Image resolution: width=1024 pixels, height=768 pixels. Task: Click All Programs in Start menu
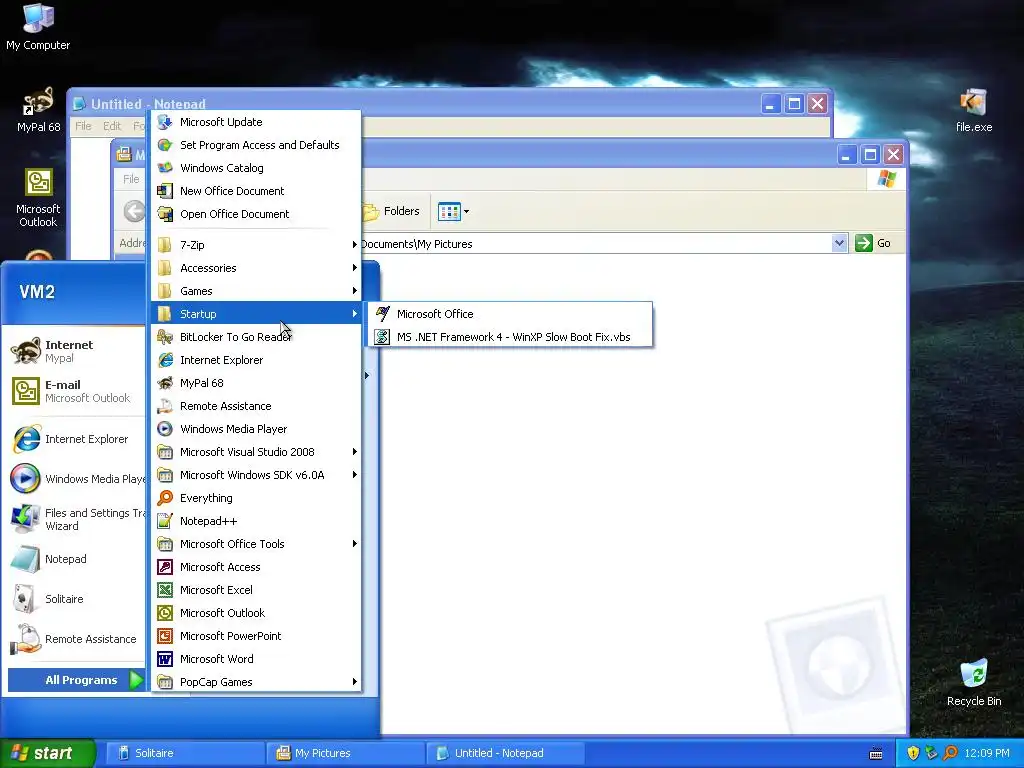(x=76, y=680)
